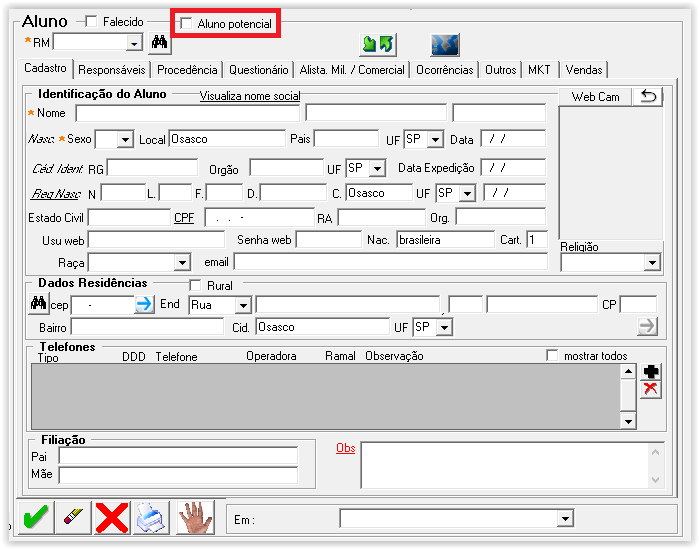Click the Web Cam button

pyautogui.click(x=596, y=97)
